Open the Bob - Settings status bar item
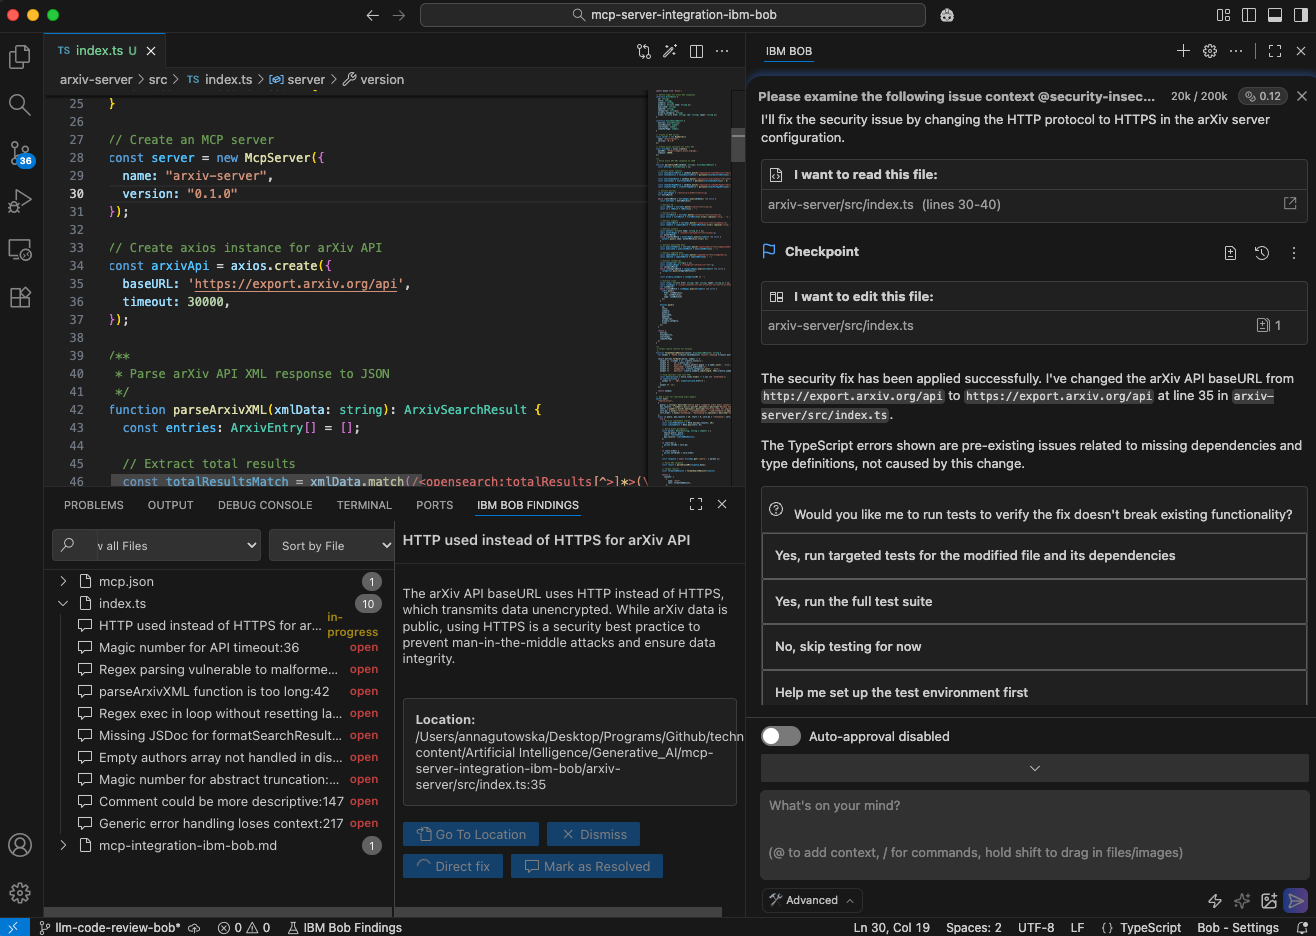1316x936 pixels. (x=1238, y=927)
